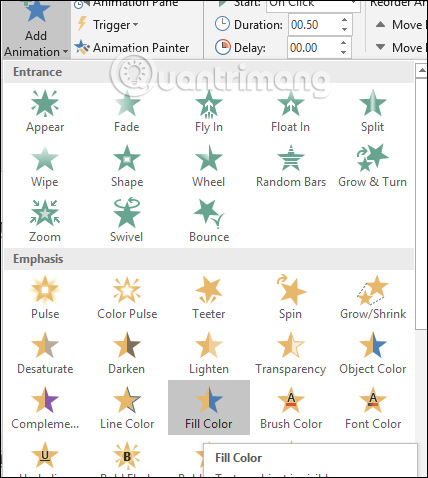Image resolution: width=428 pixels, height=478 pixels.
Task: Click inside the Duration field
Action: coord(313,25)
